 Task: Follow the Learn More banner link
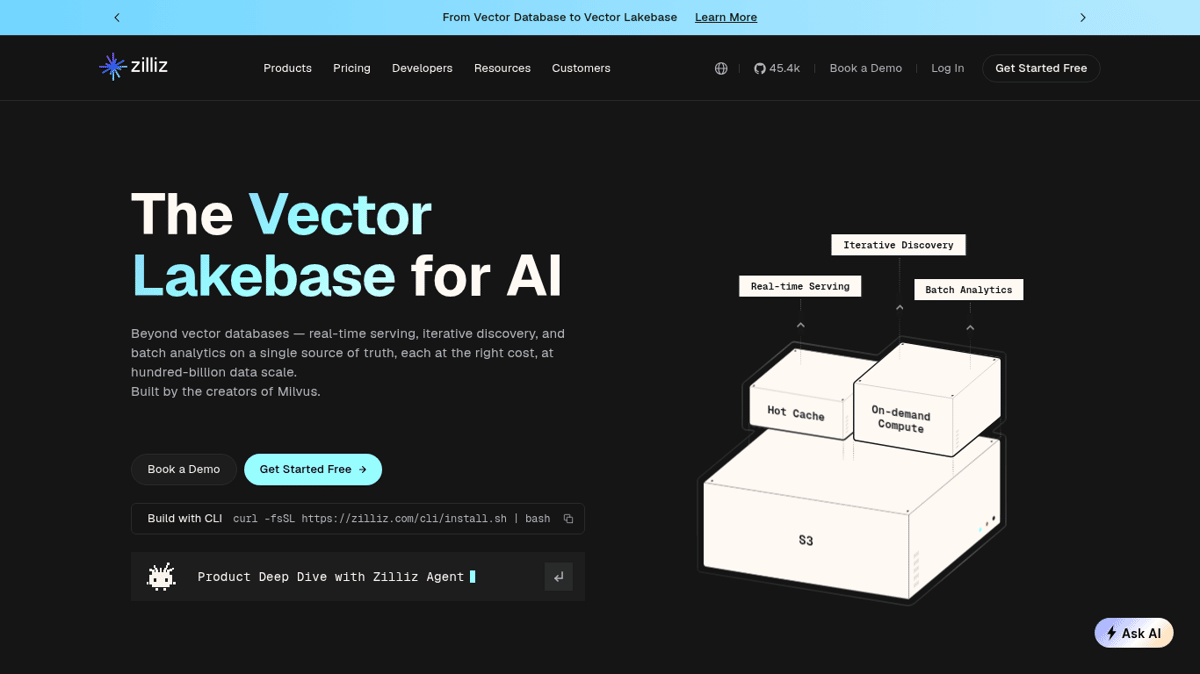tap(726, 17)
